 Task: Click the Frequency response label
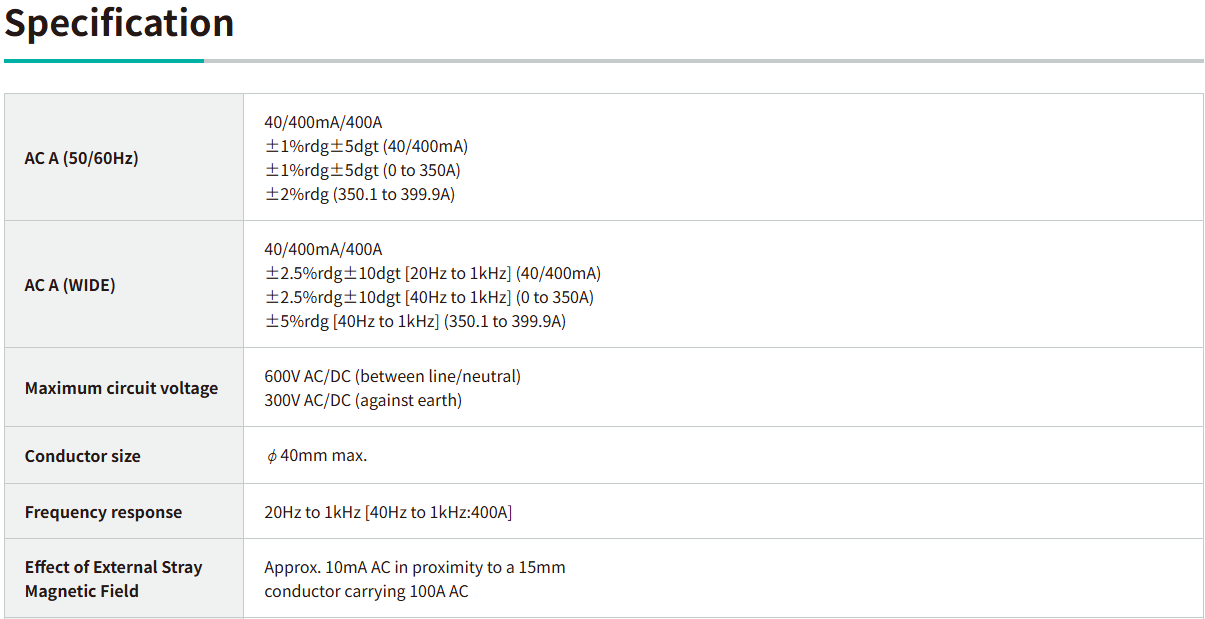pyautogui.click(x=104, y=512)
